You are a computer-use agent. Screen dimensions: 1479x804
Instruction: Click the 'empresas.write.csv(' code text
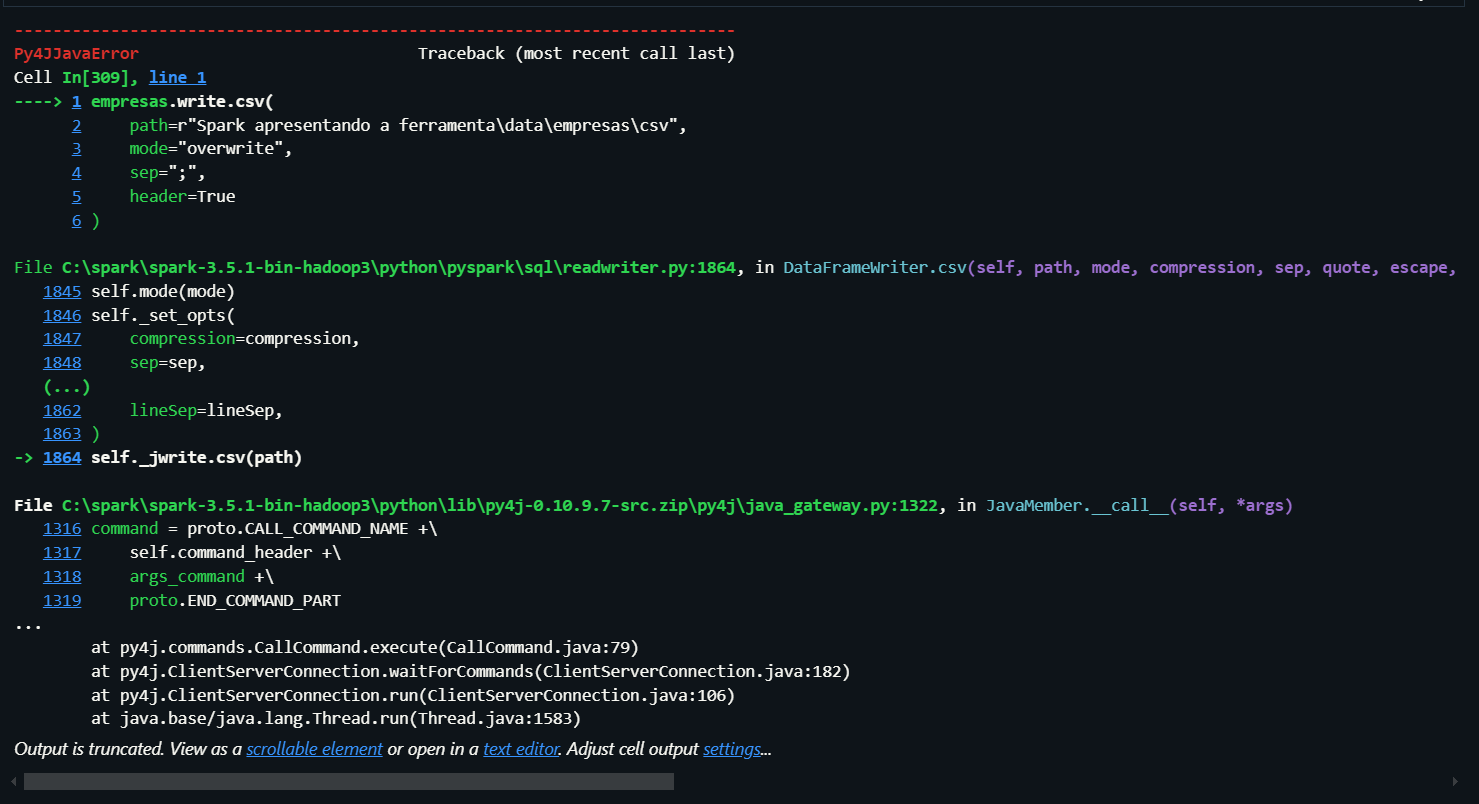(182, 101)
